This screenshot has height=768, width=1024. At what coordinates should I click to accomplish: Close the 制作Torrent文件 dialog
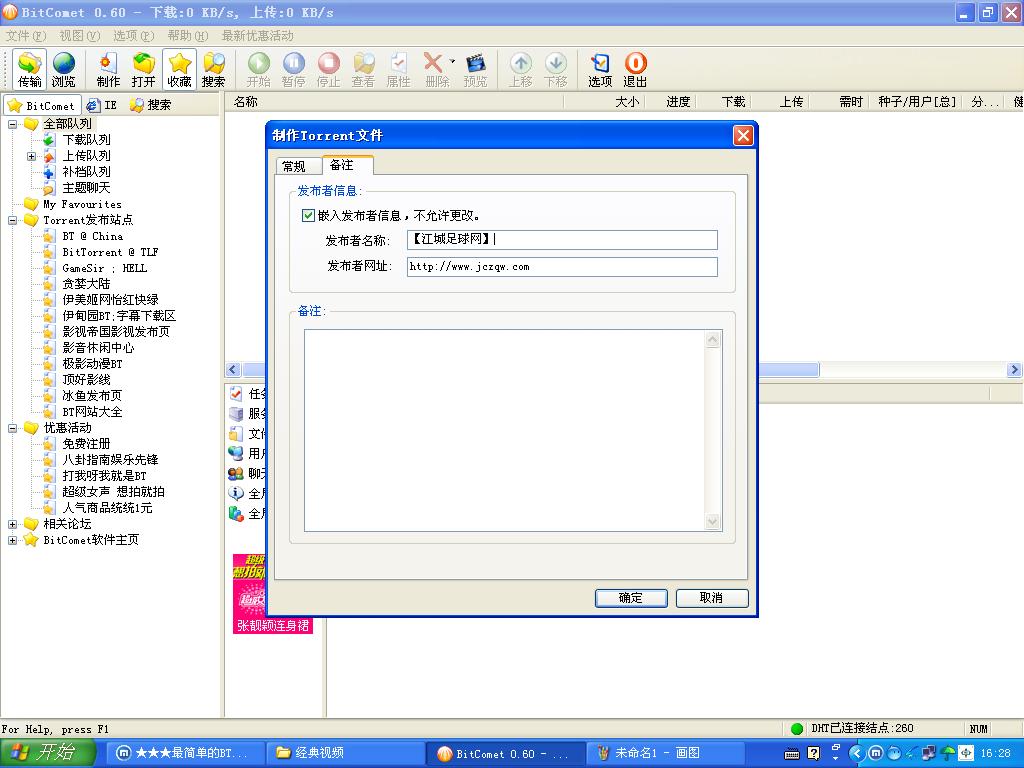pos(743,135)
